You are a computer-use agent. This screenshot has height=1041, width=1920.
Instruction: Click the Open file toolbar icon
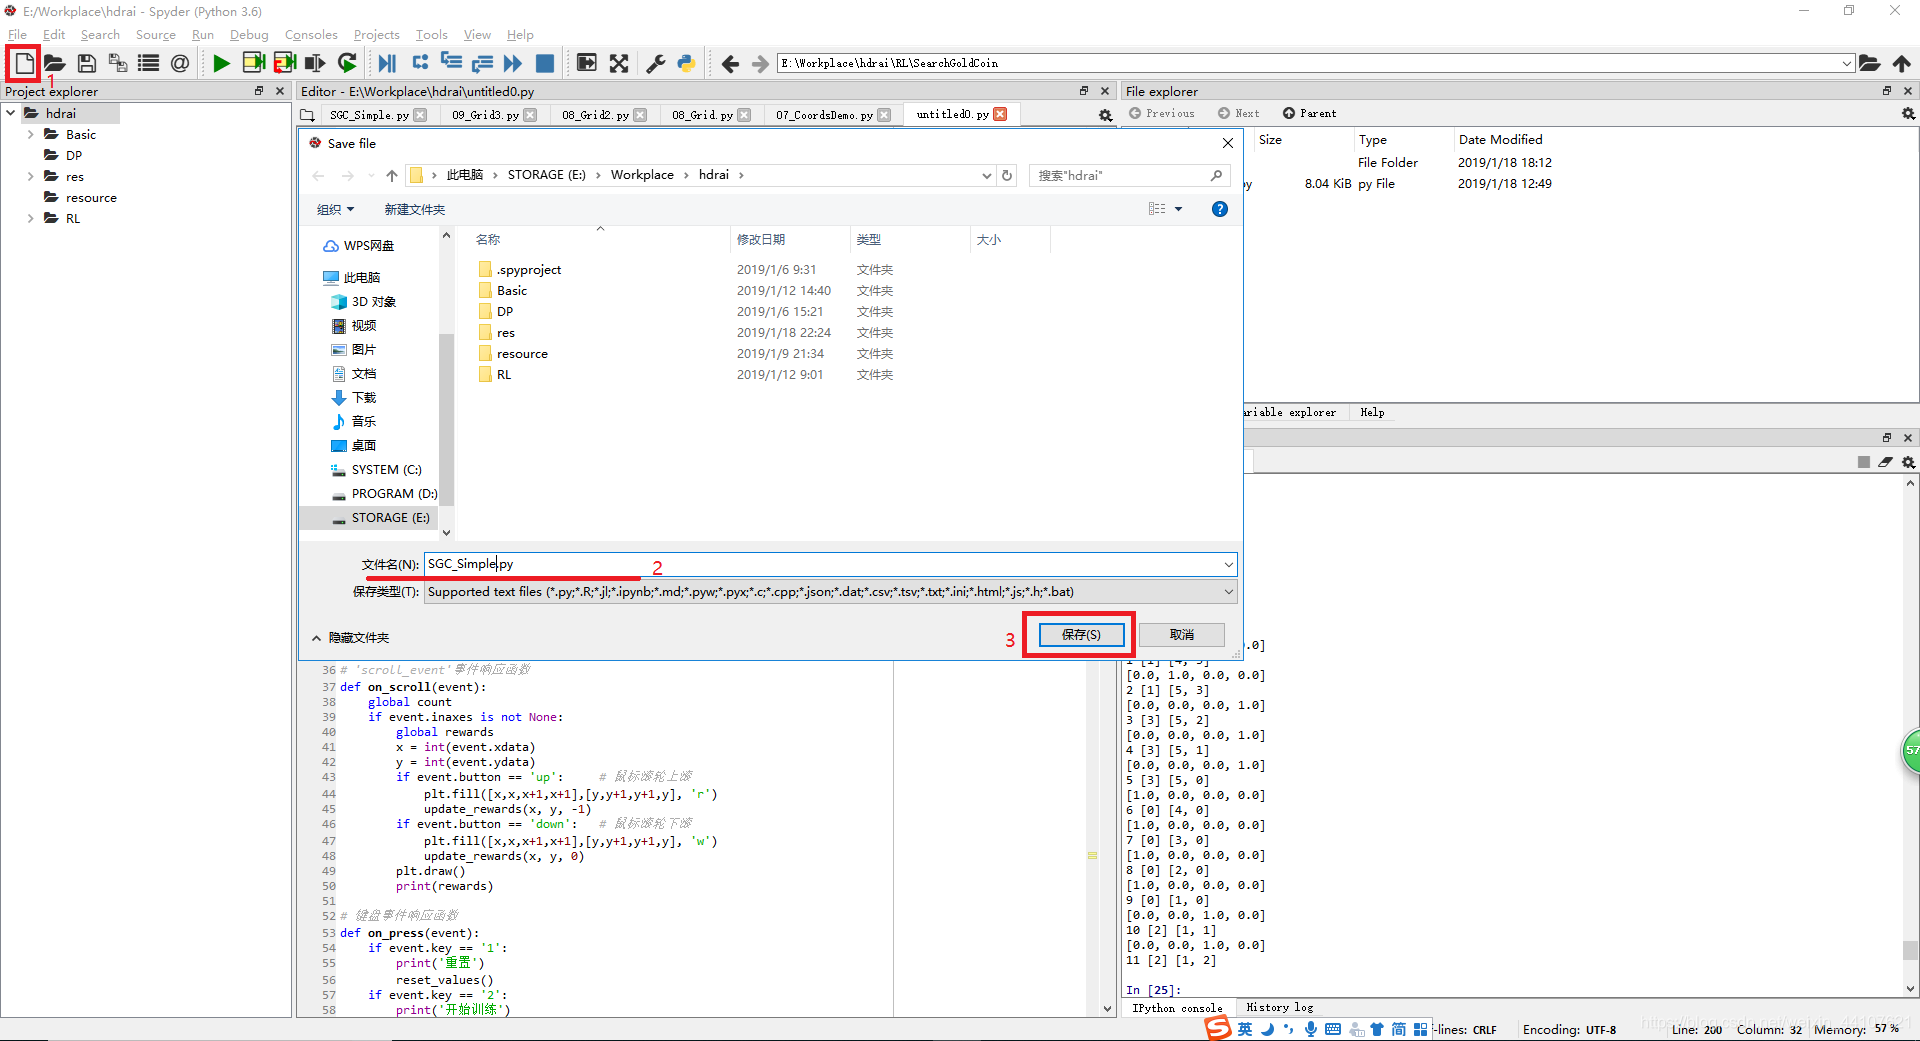coord(54,64)
